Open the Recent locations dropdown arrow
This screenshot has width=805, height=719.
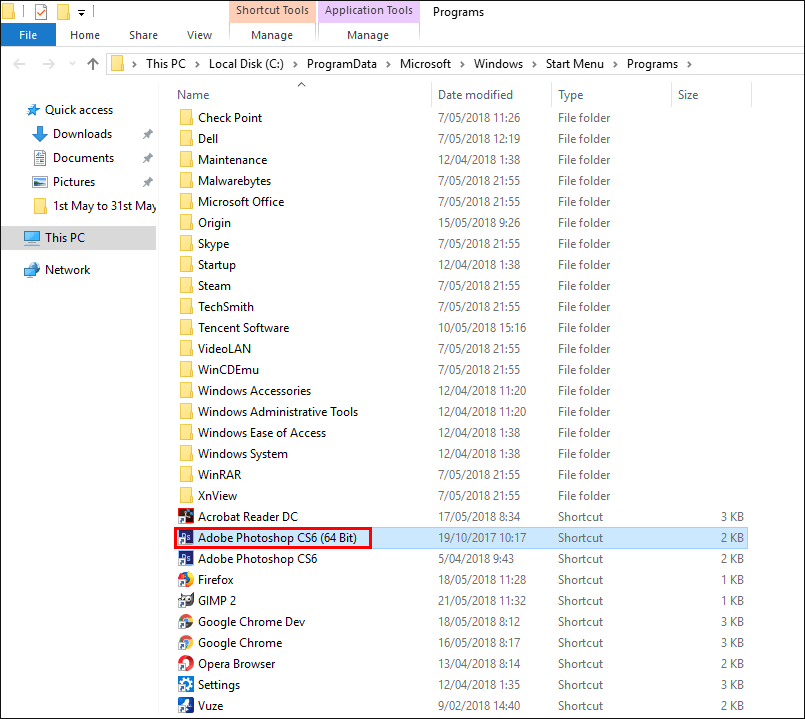point(72,64)
